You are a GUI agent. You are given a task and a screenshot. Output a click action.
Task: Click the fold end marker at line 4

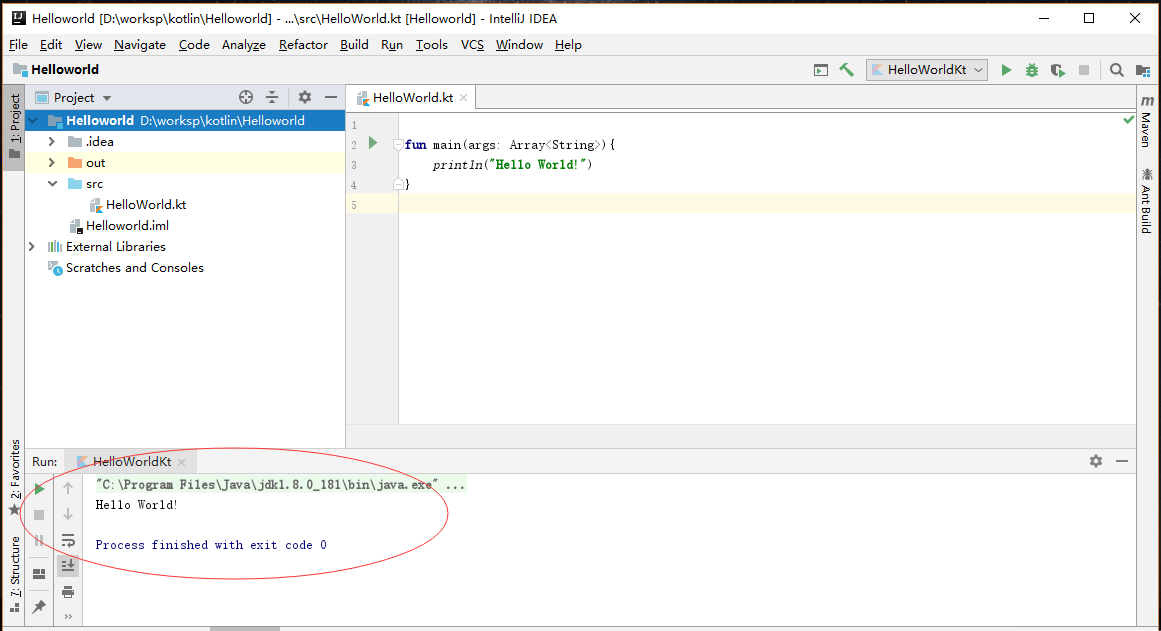coord(398,184)
